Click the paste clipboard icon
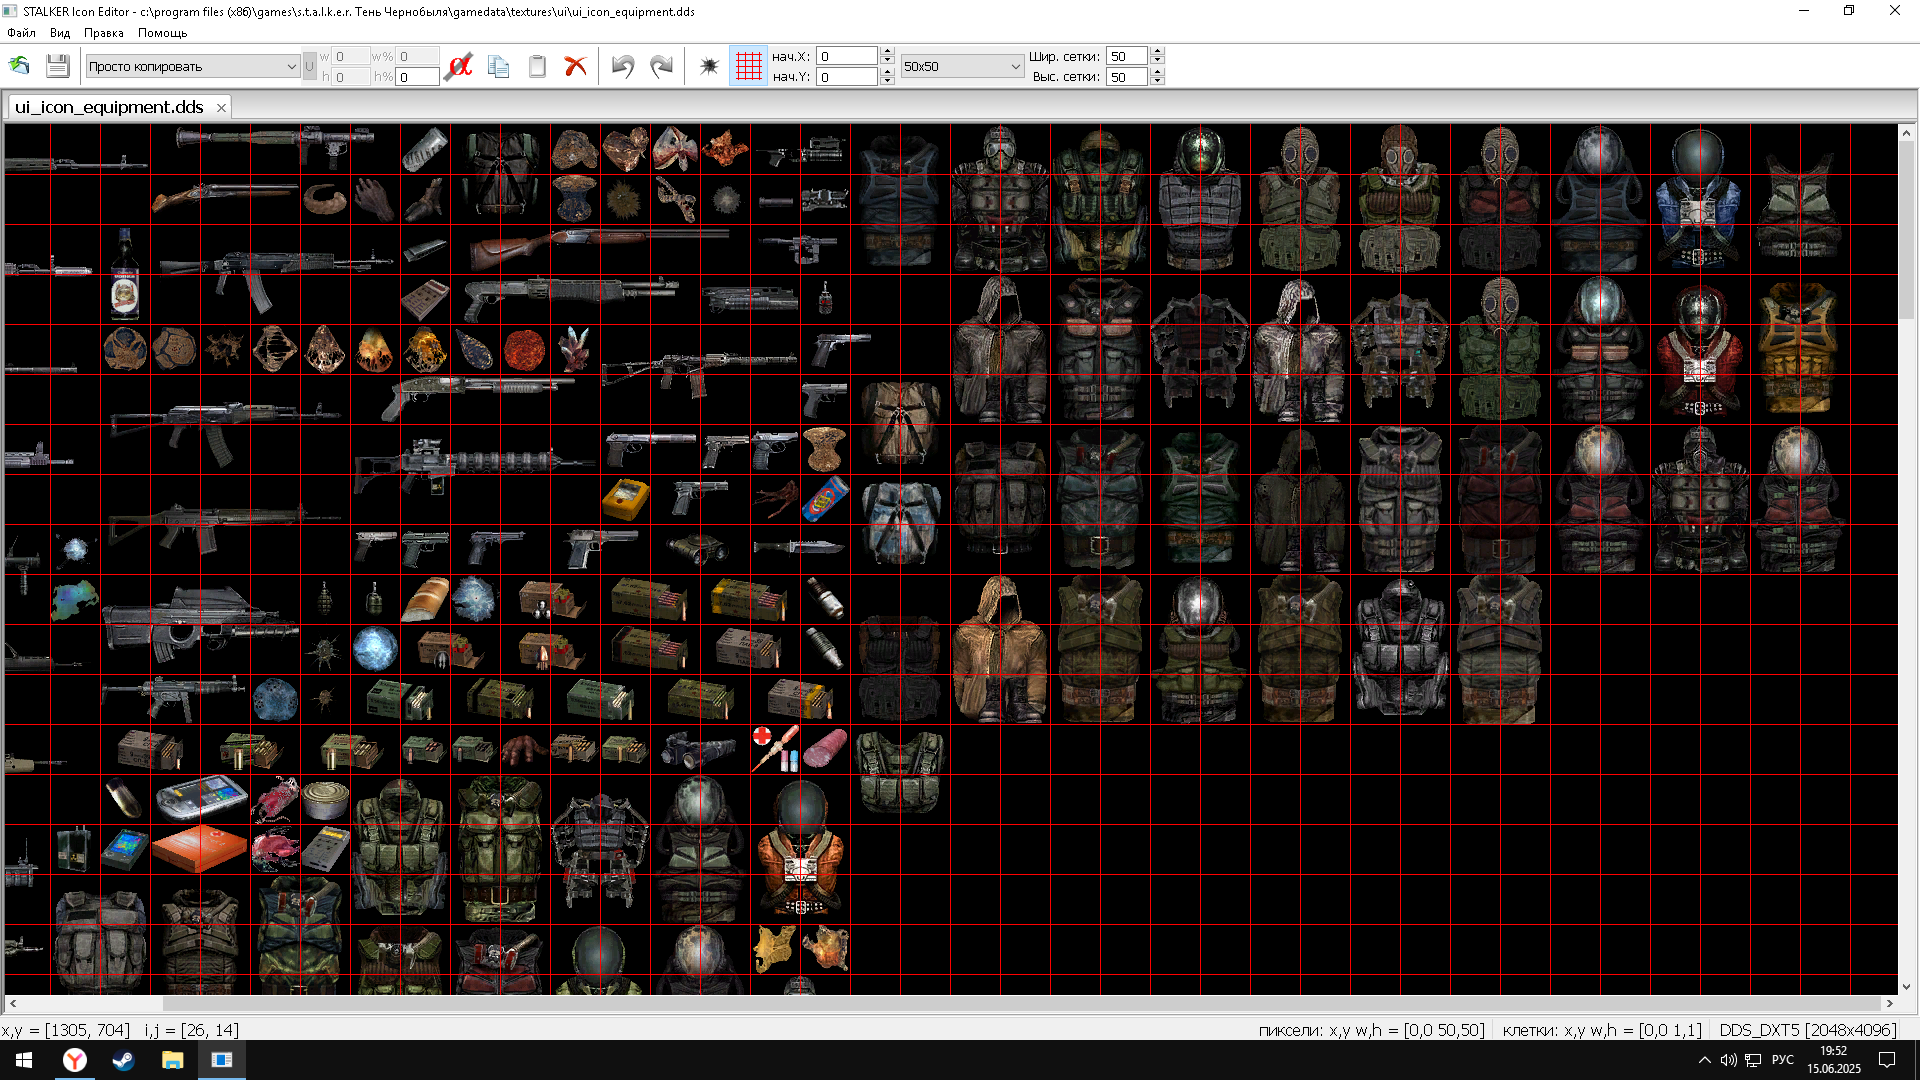 point(537,66)
